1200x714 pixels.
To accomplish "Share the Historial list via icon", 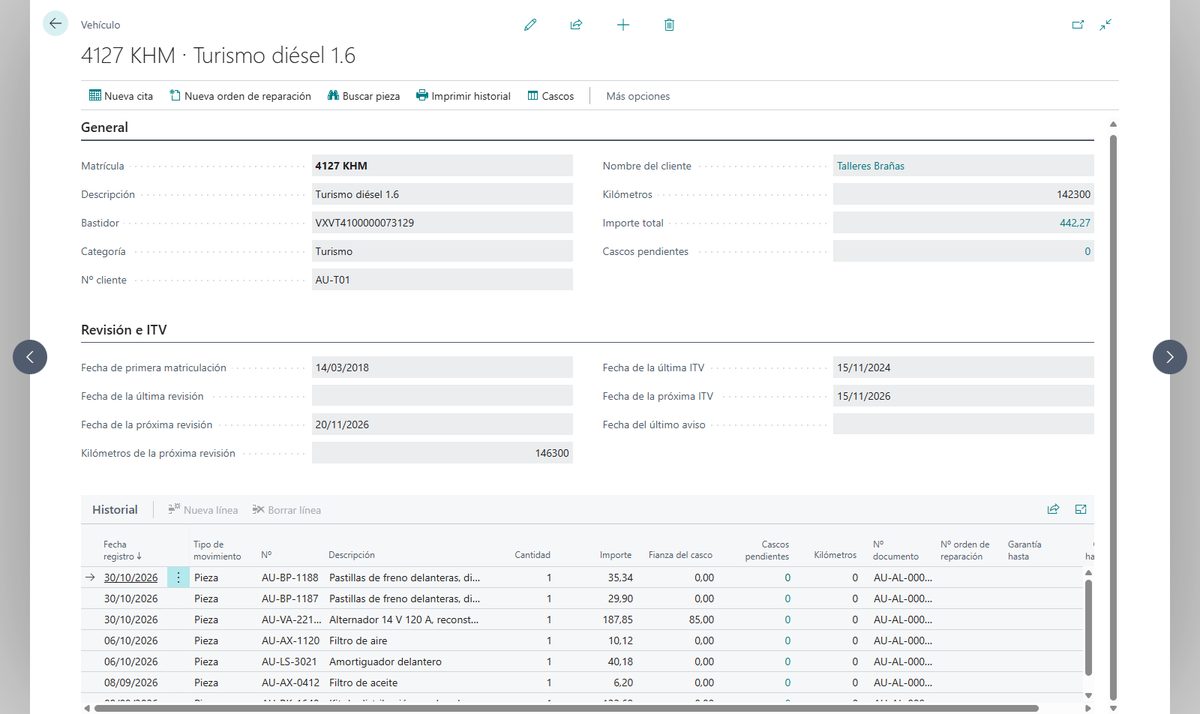I will (x=1053, y=509).
